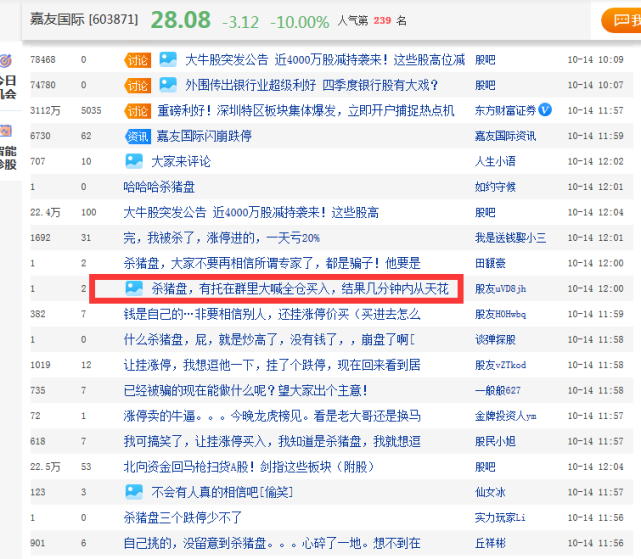Open author profile 嘉友国际资讯

tap(505, 136)
